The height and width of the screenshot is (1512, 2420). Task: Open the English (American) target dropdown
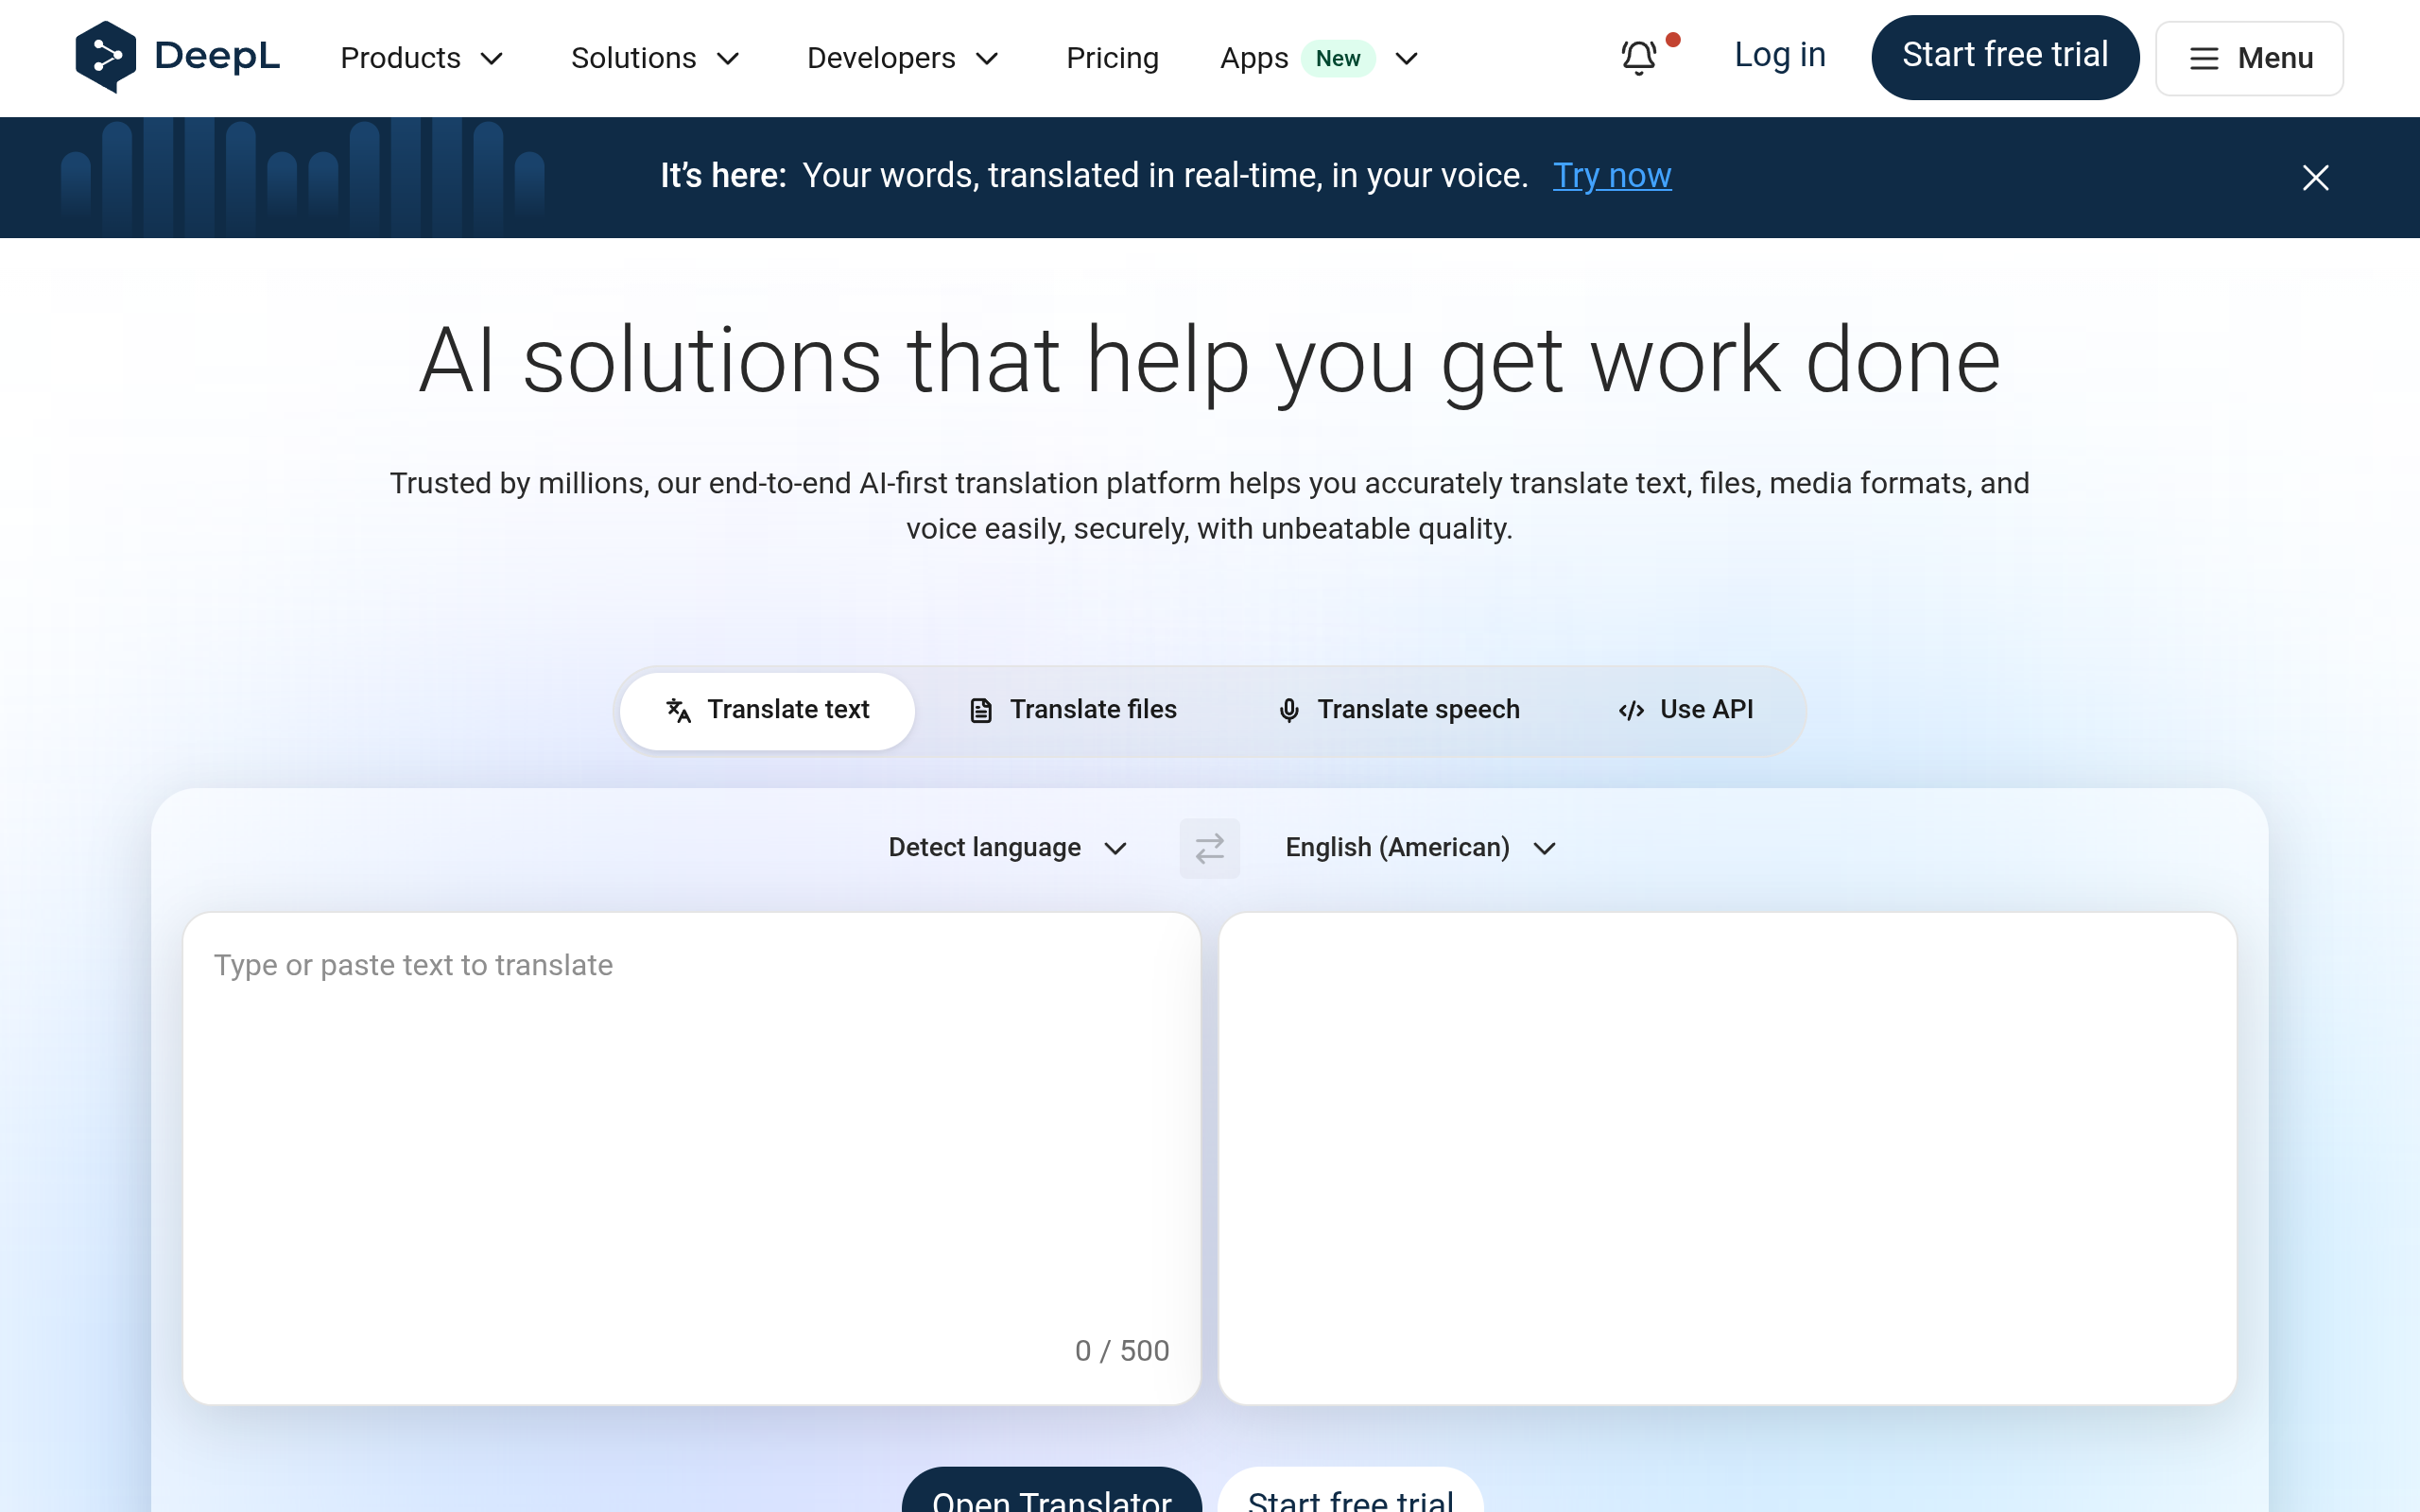pos(1421,848)
